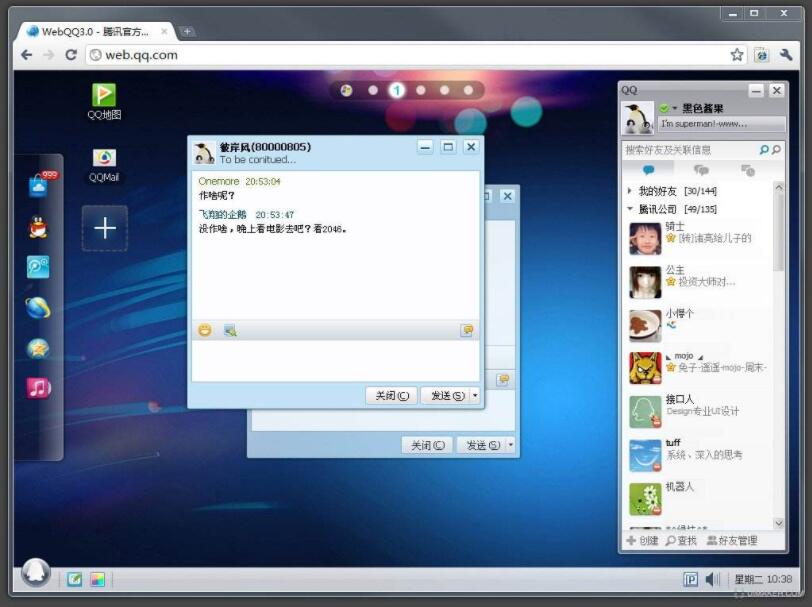Open the red-scarf QQ penguin in the left dock

[38, 227]
